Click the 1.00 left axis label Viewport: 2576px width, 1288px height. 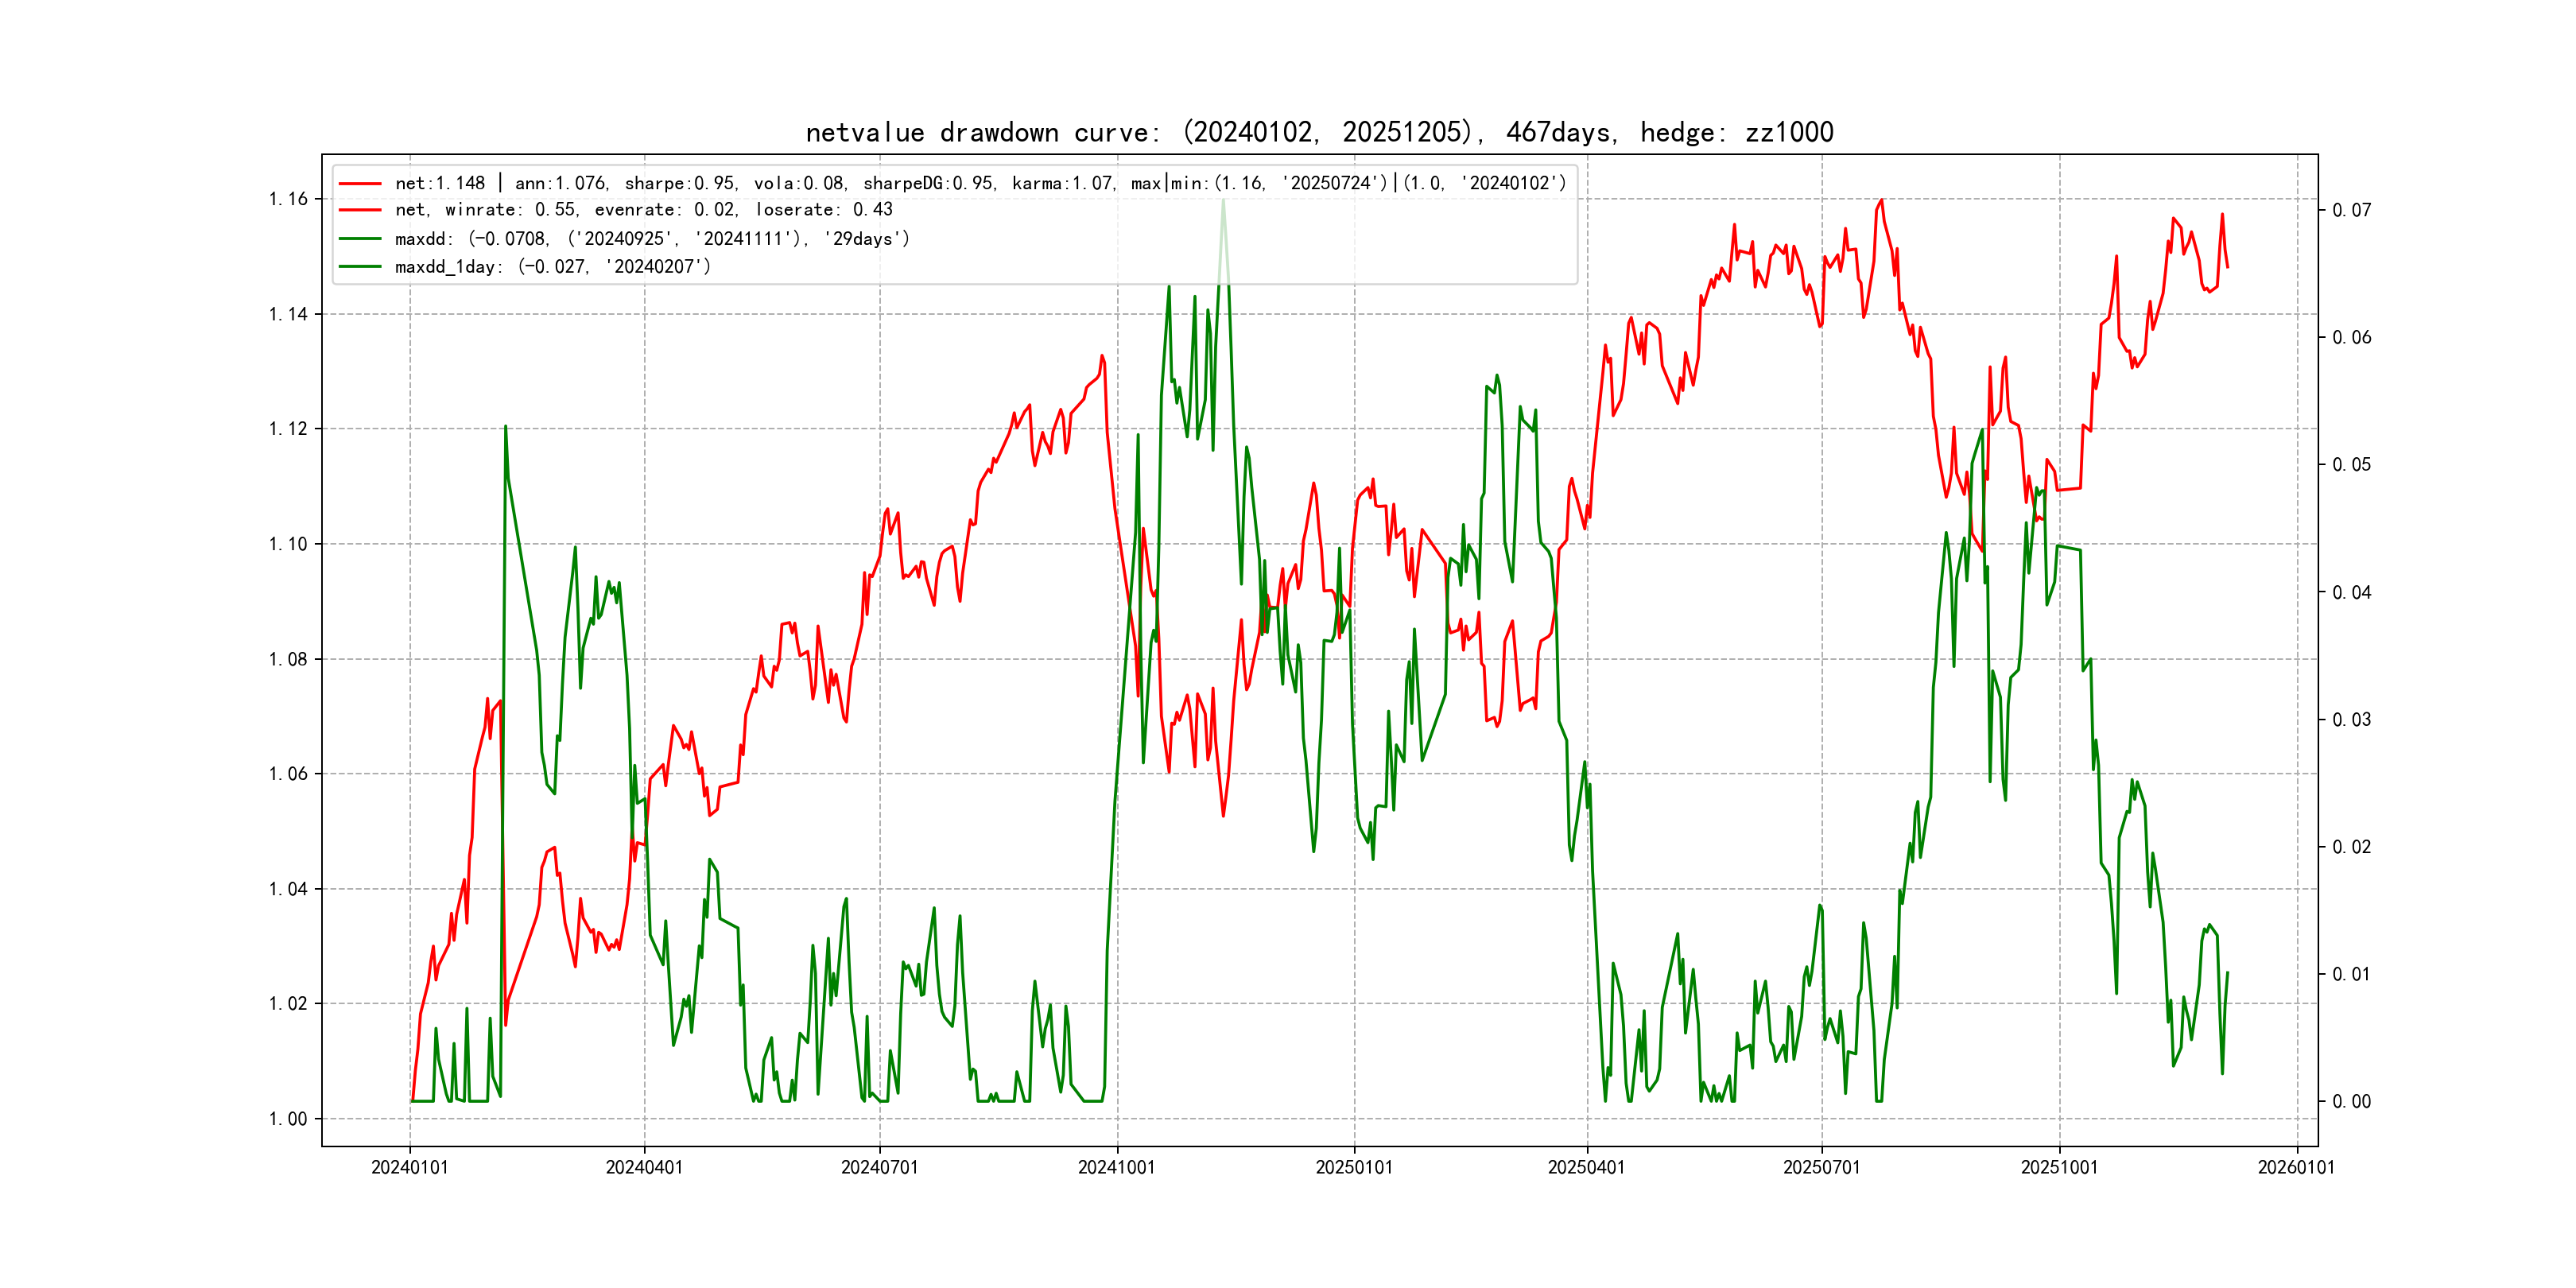pyautogui.click(x=288, y=1119)
